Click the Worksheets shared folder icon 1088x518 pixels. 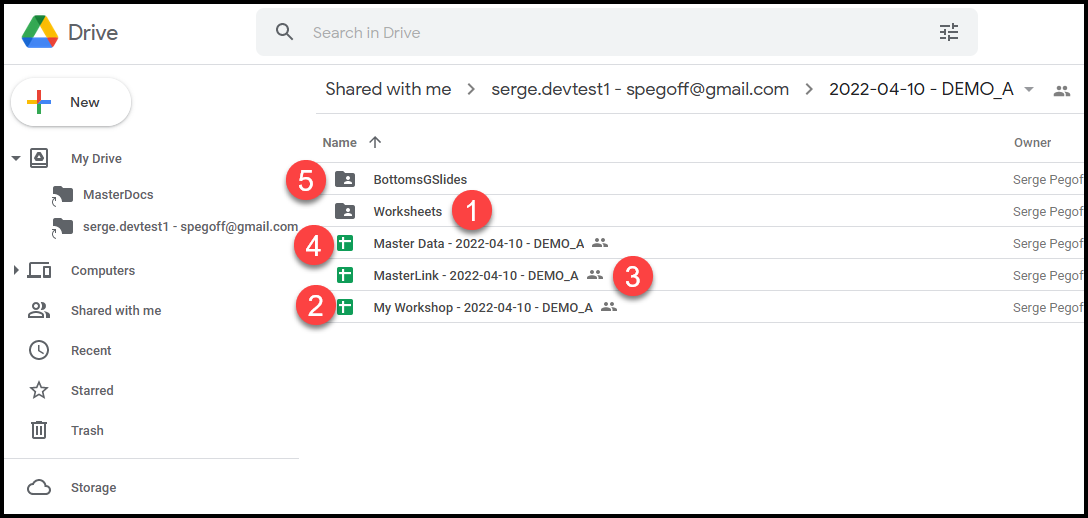345,211
